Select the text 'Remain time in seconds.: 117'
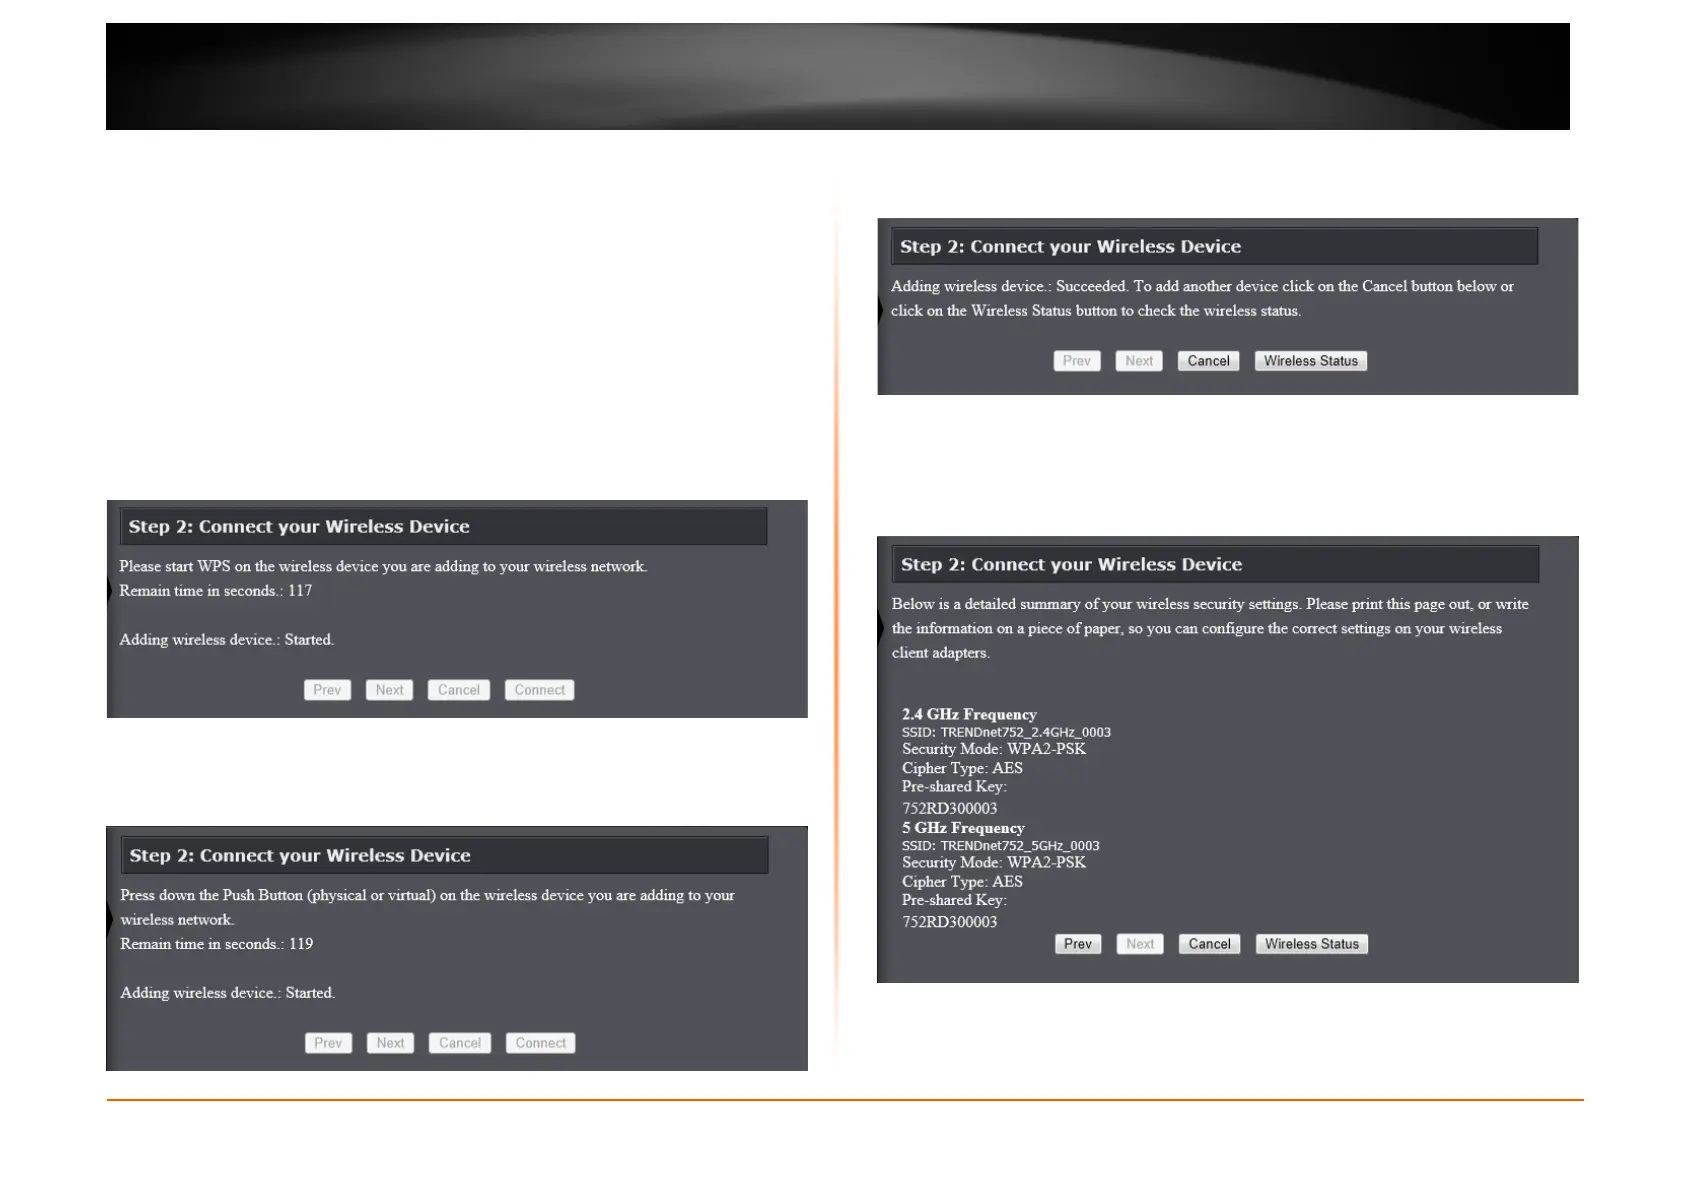 coord(216,591)
